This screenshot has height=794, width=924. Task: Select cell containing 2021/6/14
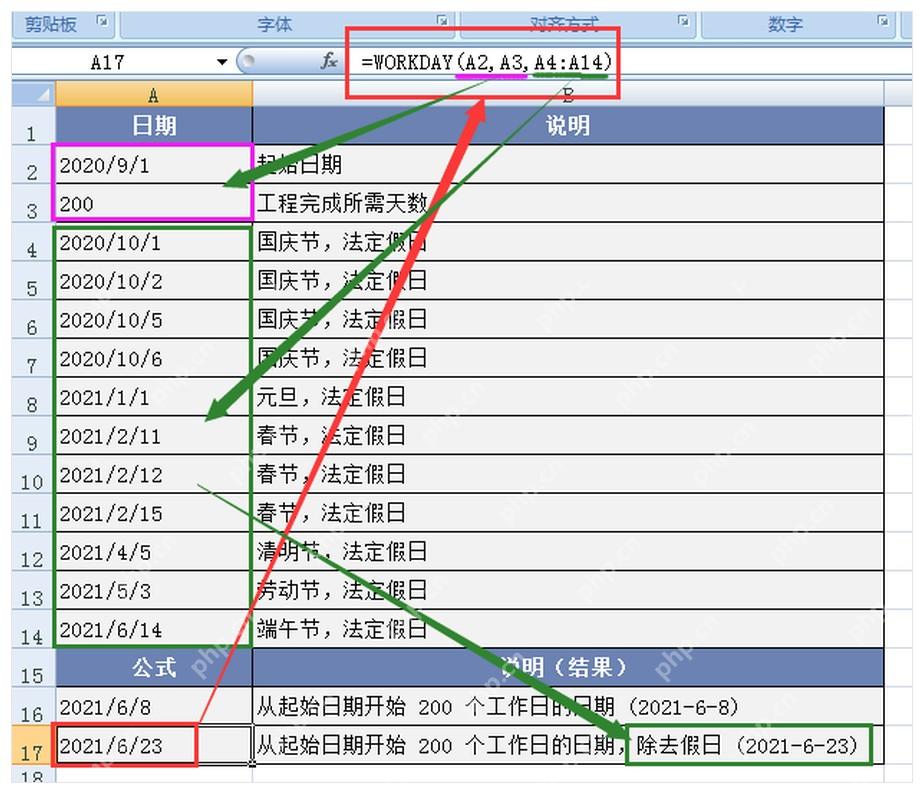pos(154,630)
